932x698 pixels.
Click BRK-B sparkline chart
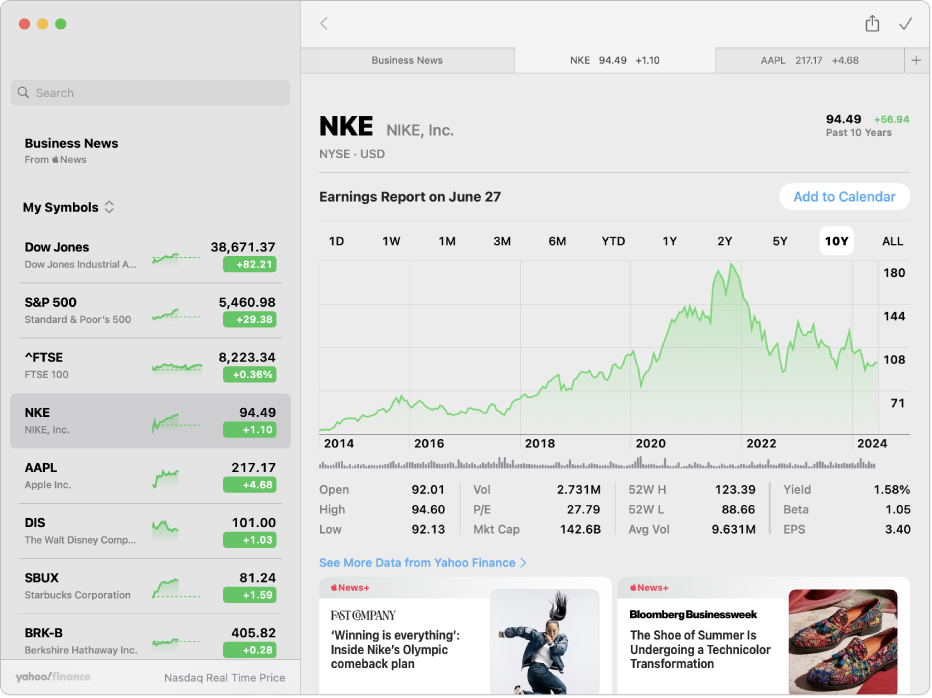click(176, 642)
